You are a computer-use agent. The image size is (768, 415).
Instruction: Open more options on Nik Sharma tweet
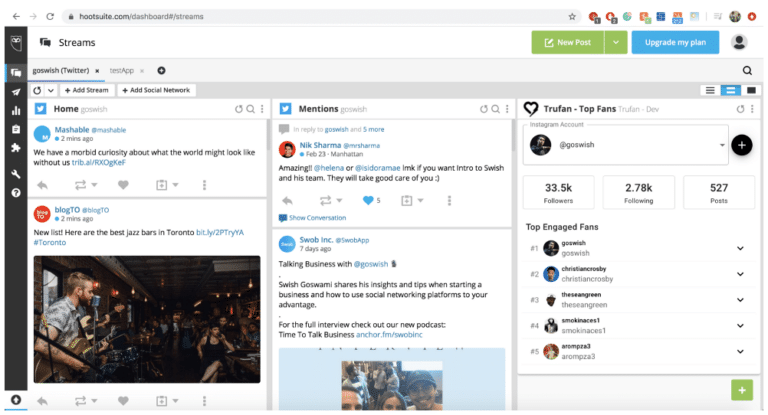click(449, 200)
